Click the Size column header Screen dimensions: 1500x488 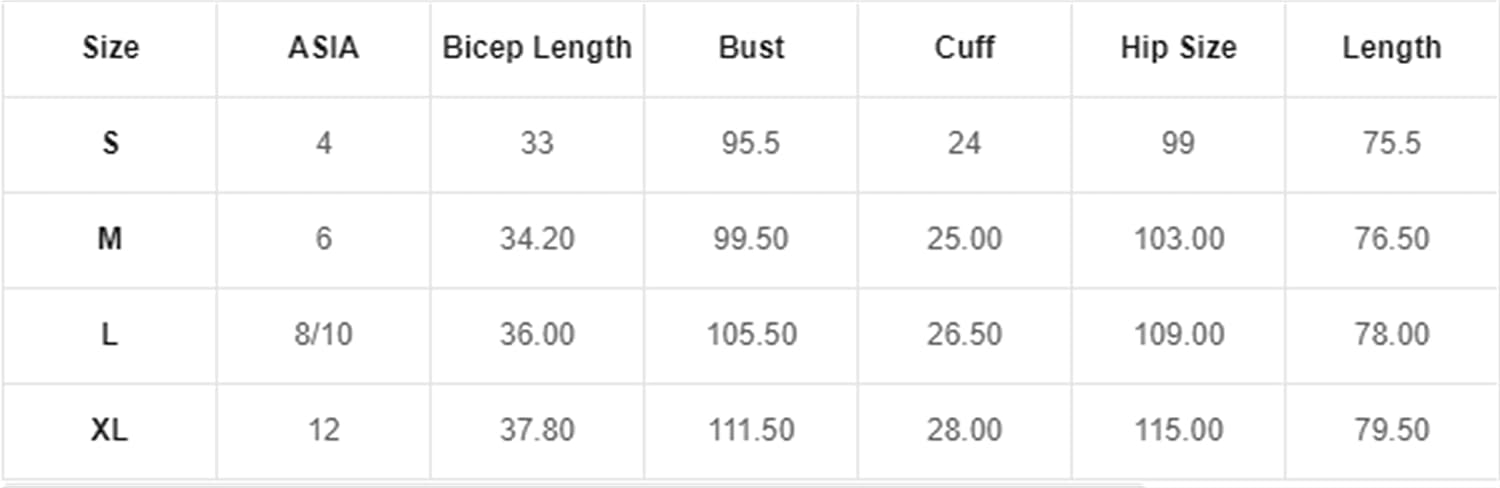(110, 48)
